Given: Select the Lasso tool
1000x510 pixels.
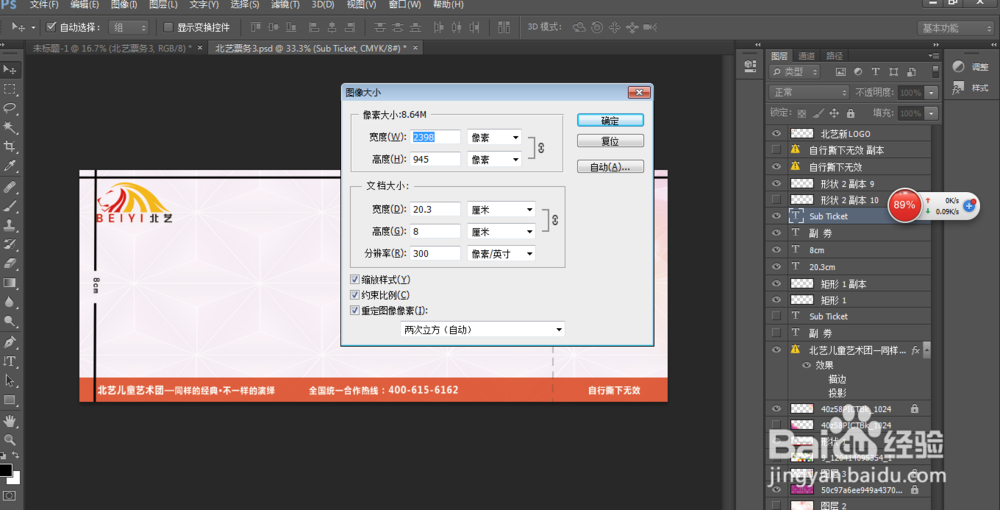Looking at the screenshot, I should (x=10, y=108).
